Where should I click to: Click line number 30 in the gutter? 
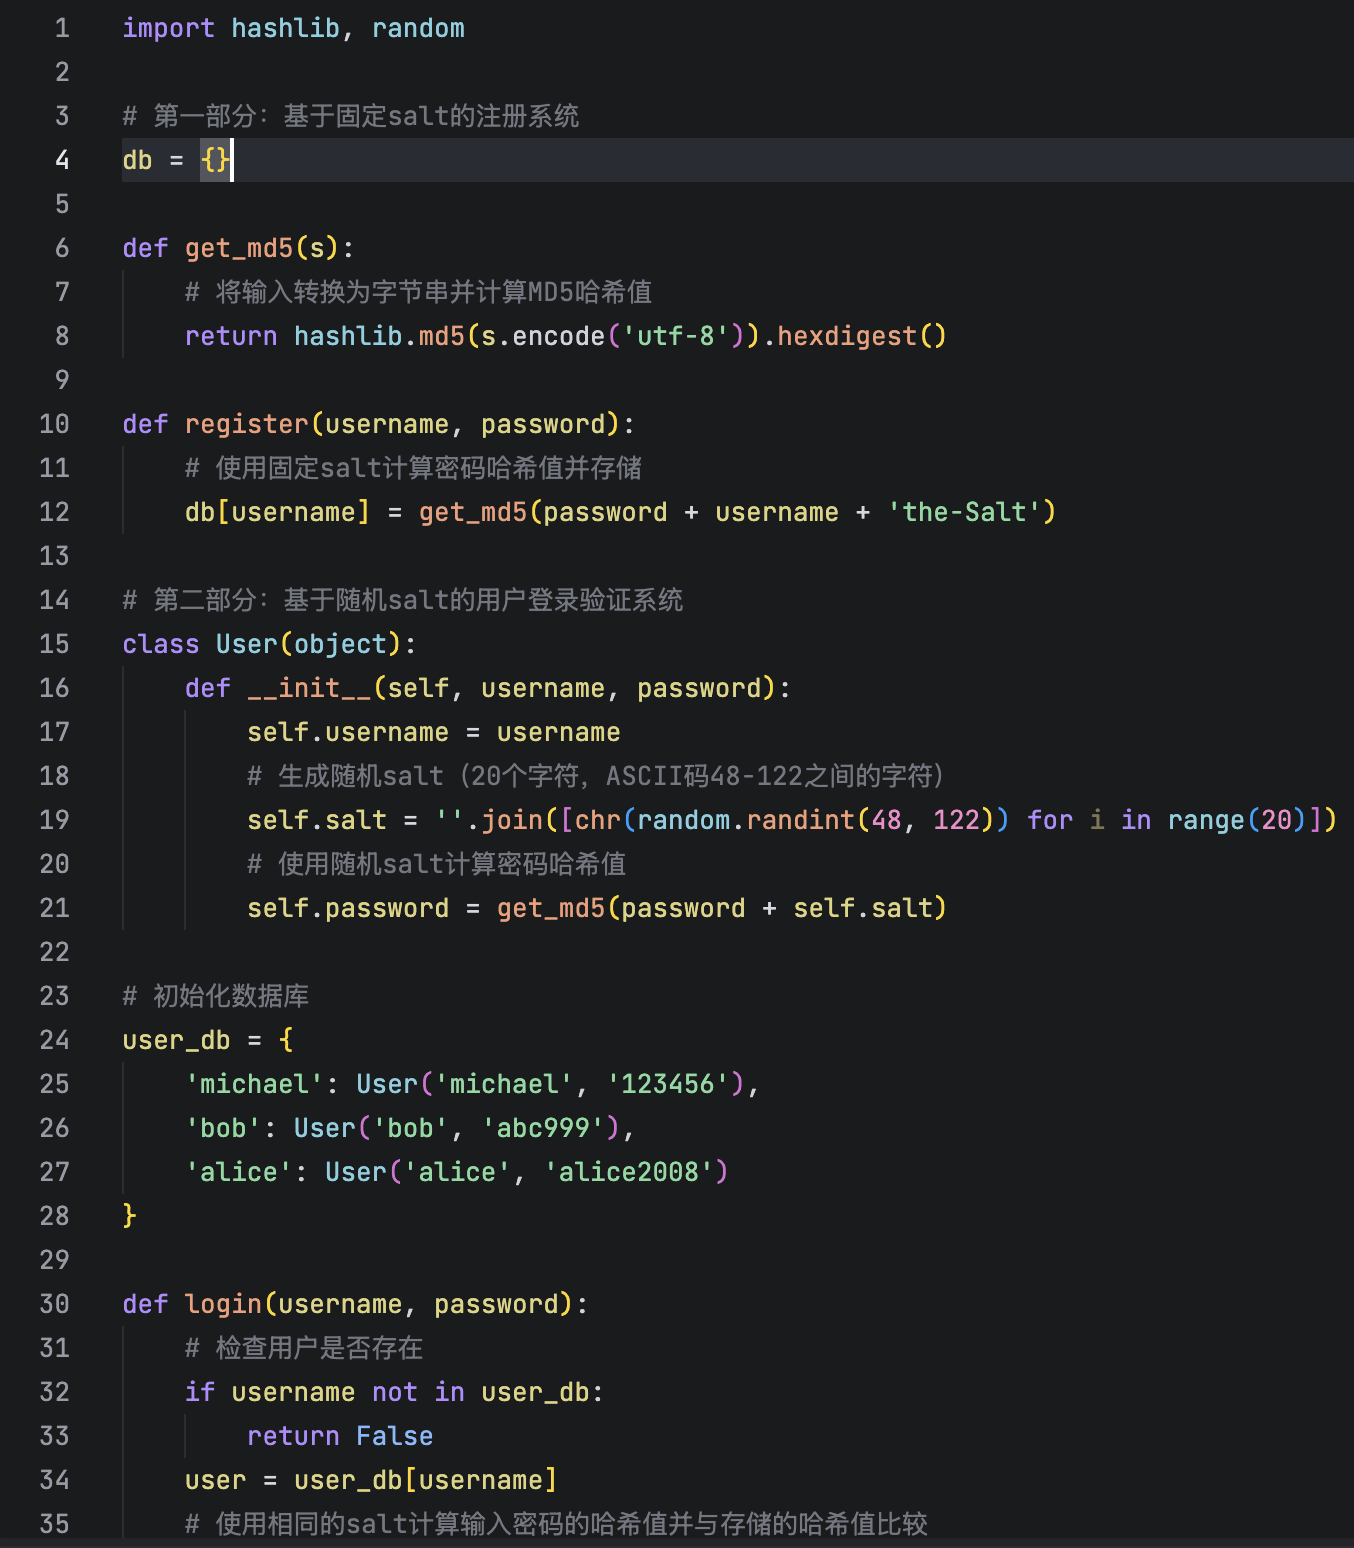click(54, 1304)
